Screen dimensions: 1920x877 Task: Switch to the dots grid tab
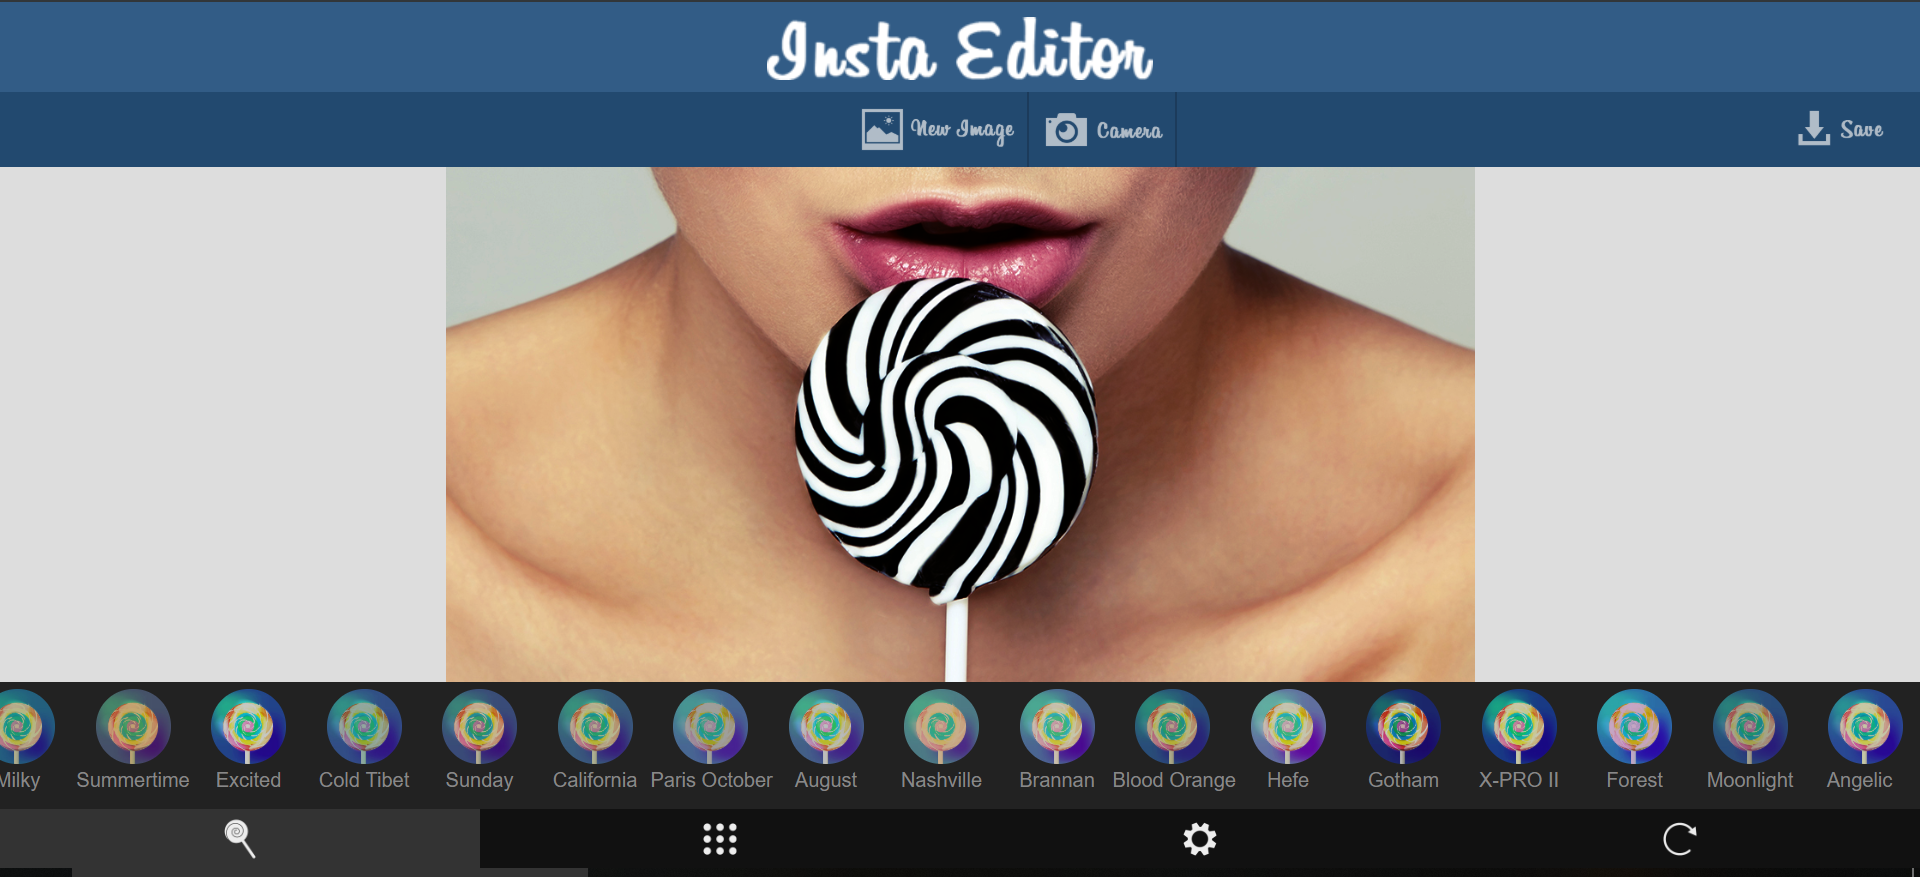pyautogui.click(x=720, y=839)
